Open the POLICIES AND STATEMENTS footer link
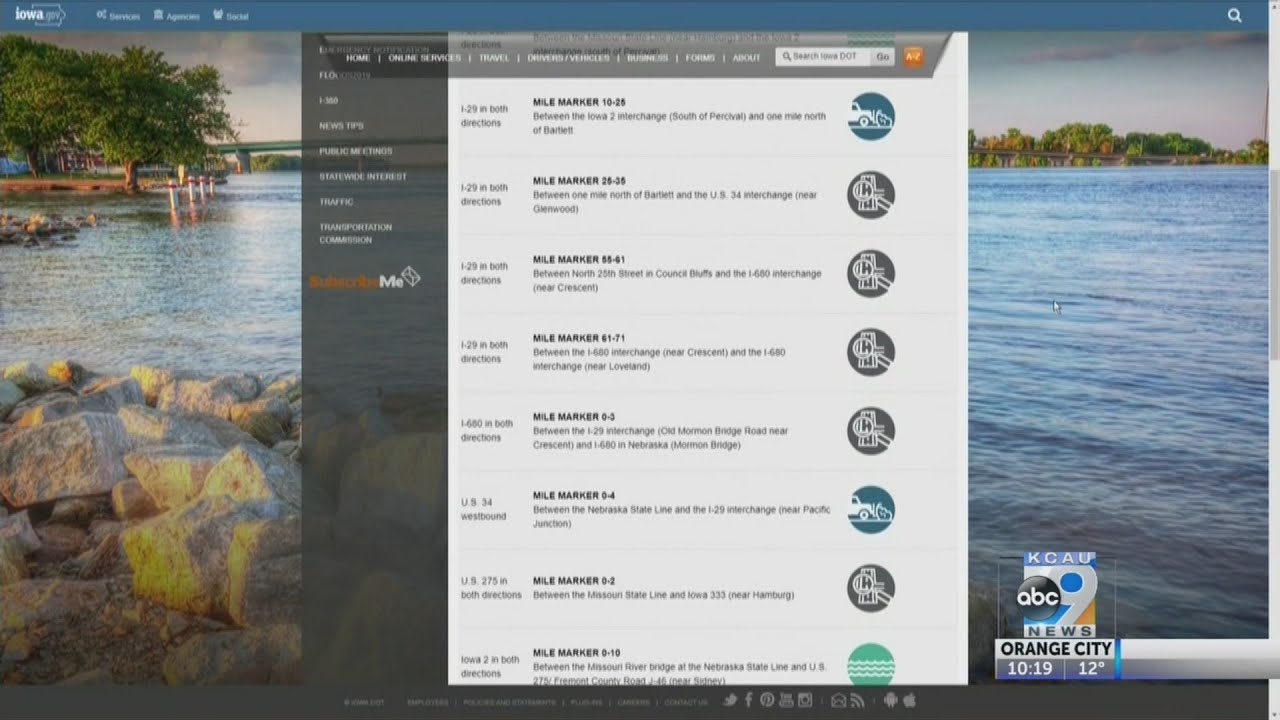Image resolution: width=1280 pixels, height=720 pixels. (x=509, y=703)
